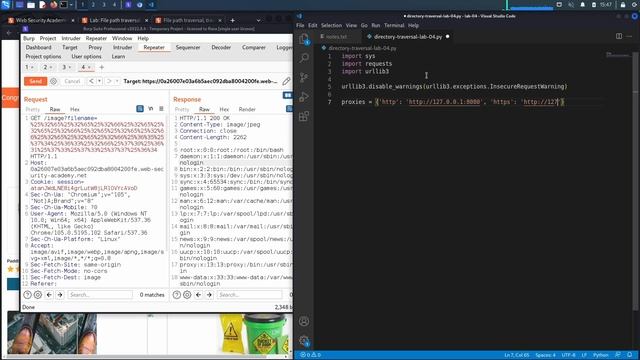640x360 pixels.
Task: Open Repeater tab 3 dropdown arrow
Action: (70, 67)
